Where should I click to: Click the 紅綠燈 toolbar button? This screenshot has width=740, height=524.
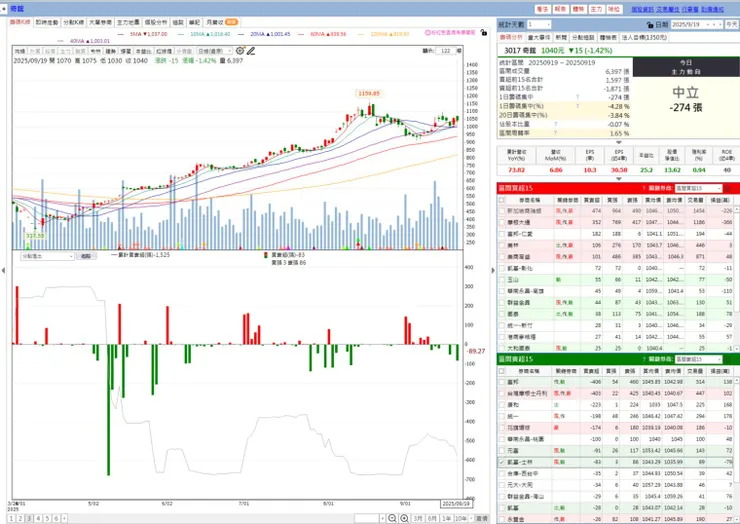164,51
